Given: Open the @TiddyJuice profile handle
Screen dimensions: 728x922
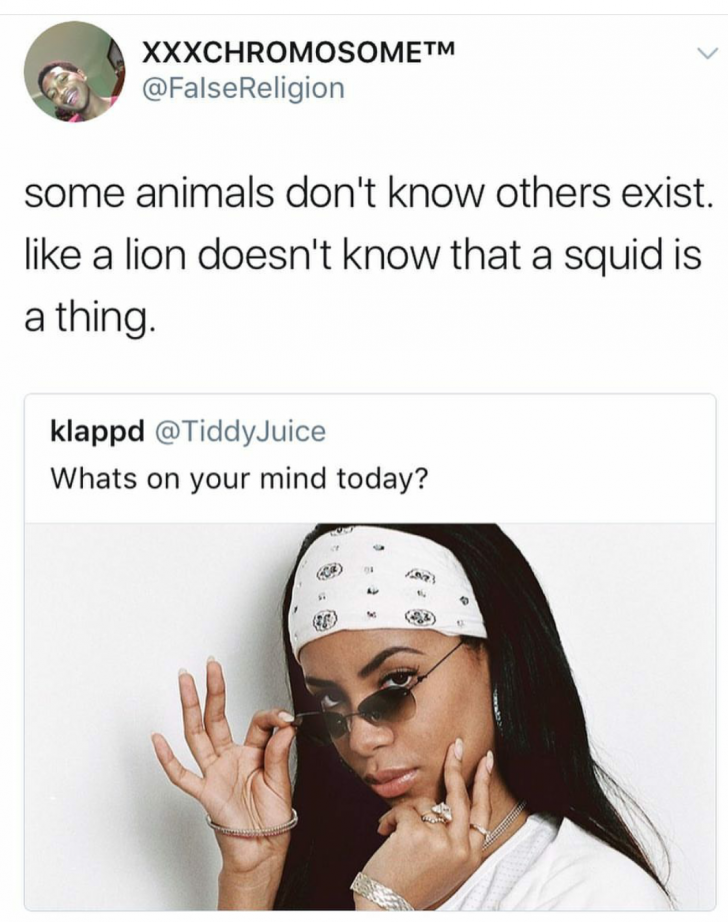Looking at the screenshot, I should 239,432.
